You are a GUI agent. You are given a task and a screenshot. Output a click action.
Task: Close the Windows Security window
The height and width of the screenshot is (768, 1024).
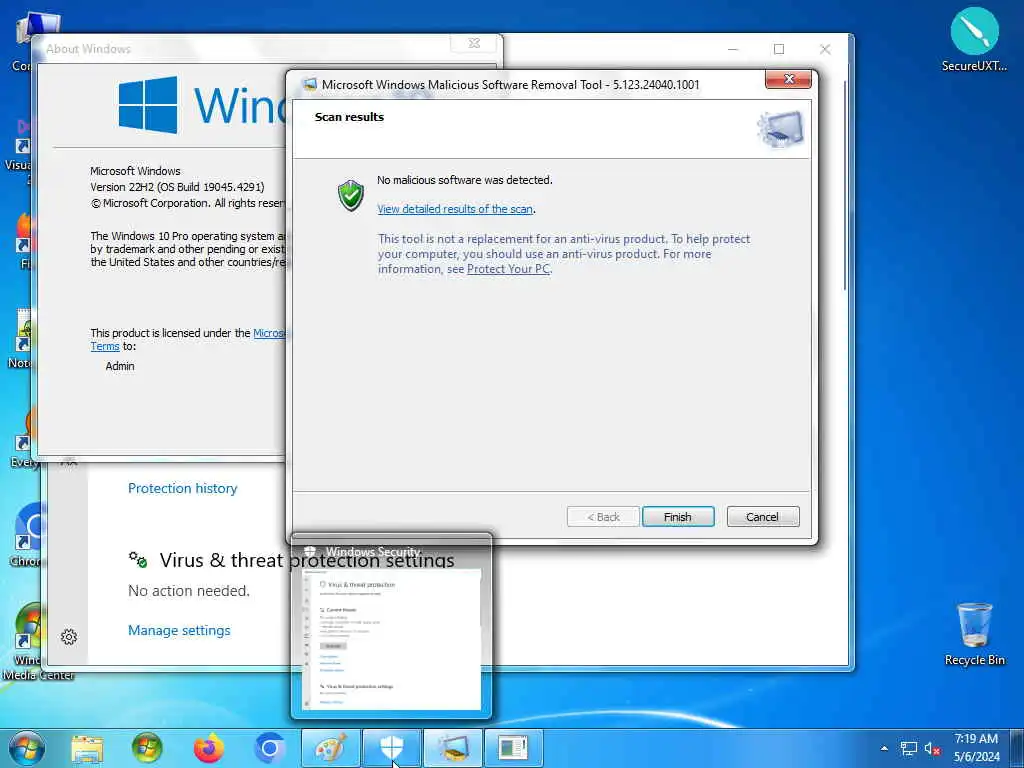click(x=825, y=49)
